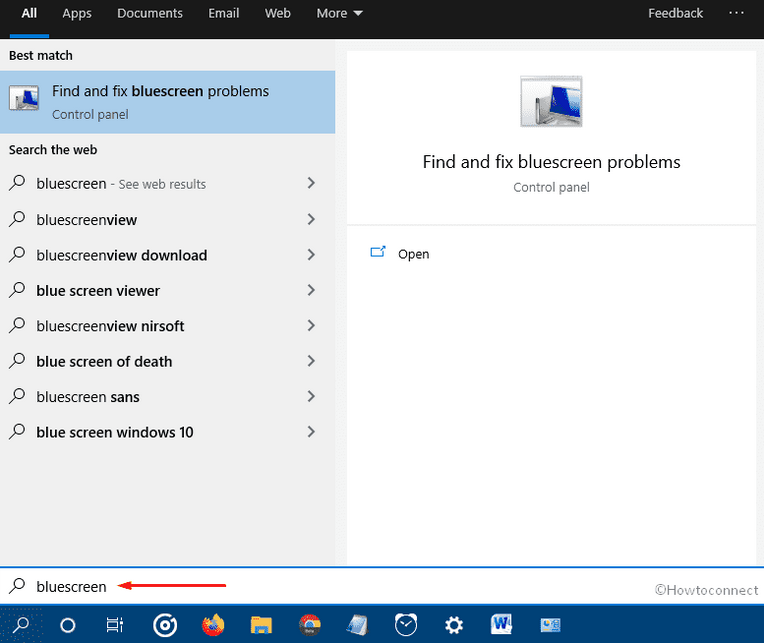Select blue screen of death suggestion
This screenshot has height=643, width=764.
point(168,361)
